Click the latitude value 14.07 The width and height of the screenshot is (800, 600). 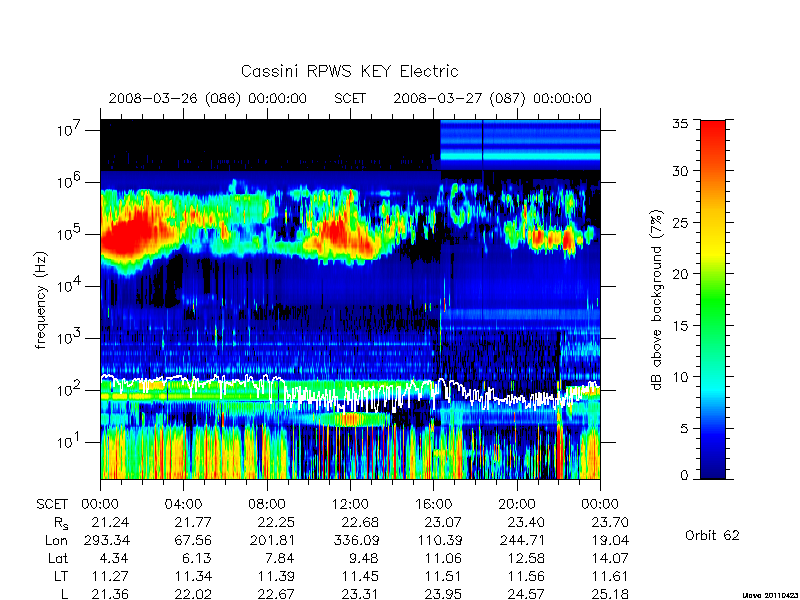coord(610,558)
